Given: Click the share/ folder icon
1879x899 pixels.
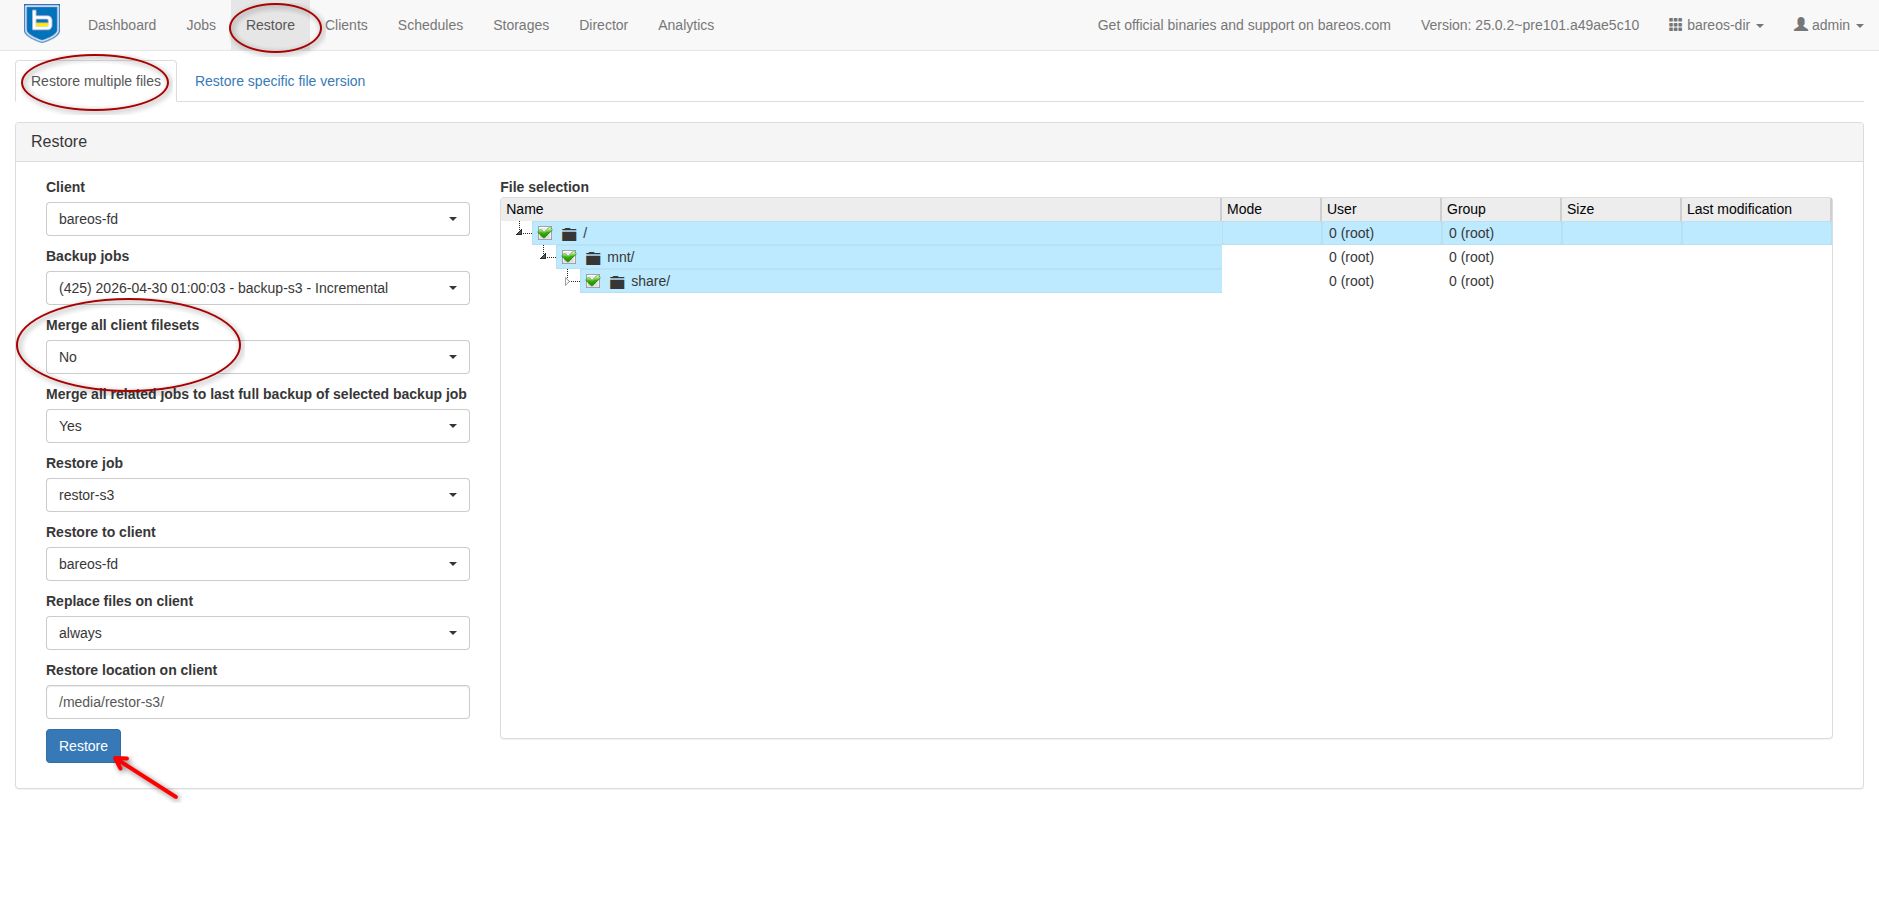Looking at the screenshot, I should [x=617, y=282].
